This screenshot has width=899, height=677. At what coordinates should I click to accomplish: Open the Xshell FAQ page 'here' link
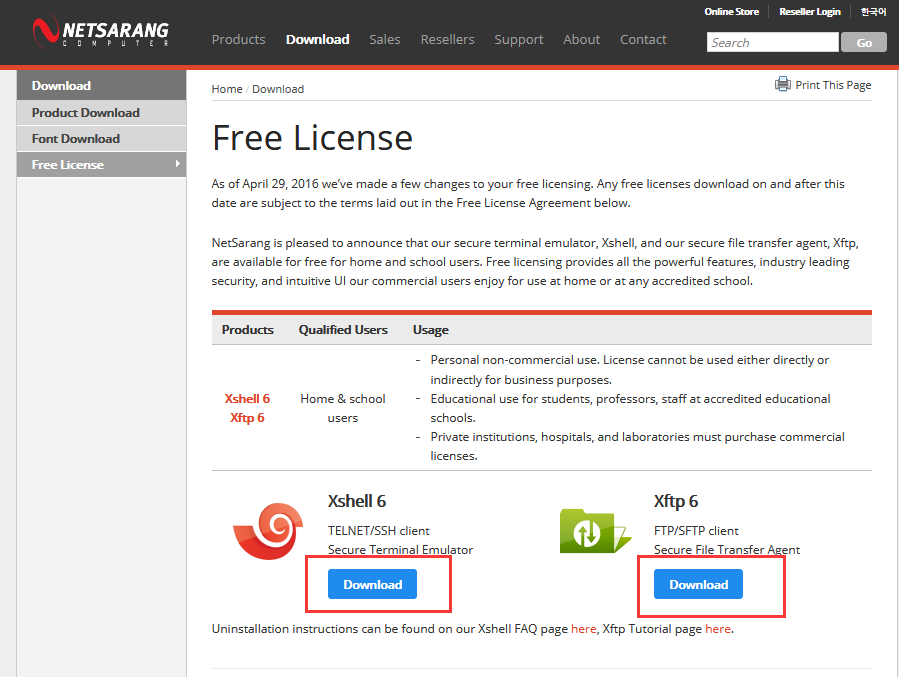[x=584, y=629]
